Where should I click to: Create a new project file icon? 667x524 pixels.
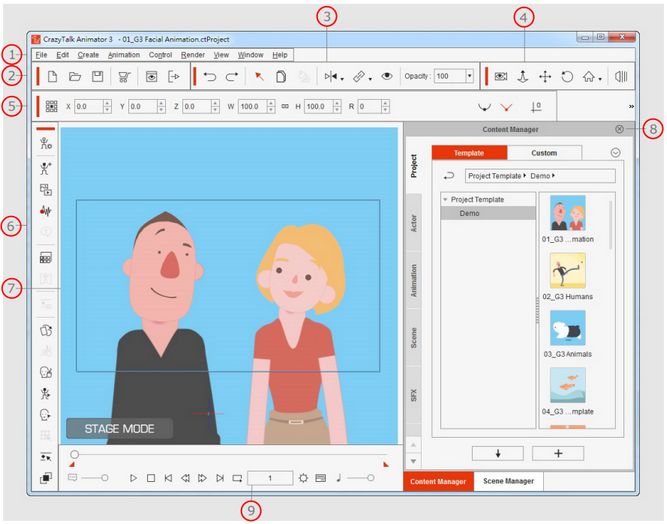click(x=52, y=77)
